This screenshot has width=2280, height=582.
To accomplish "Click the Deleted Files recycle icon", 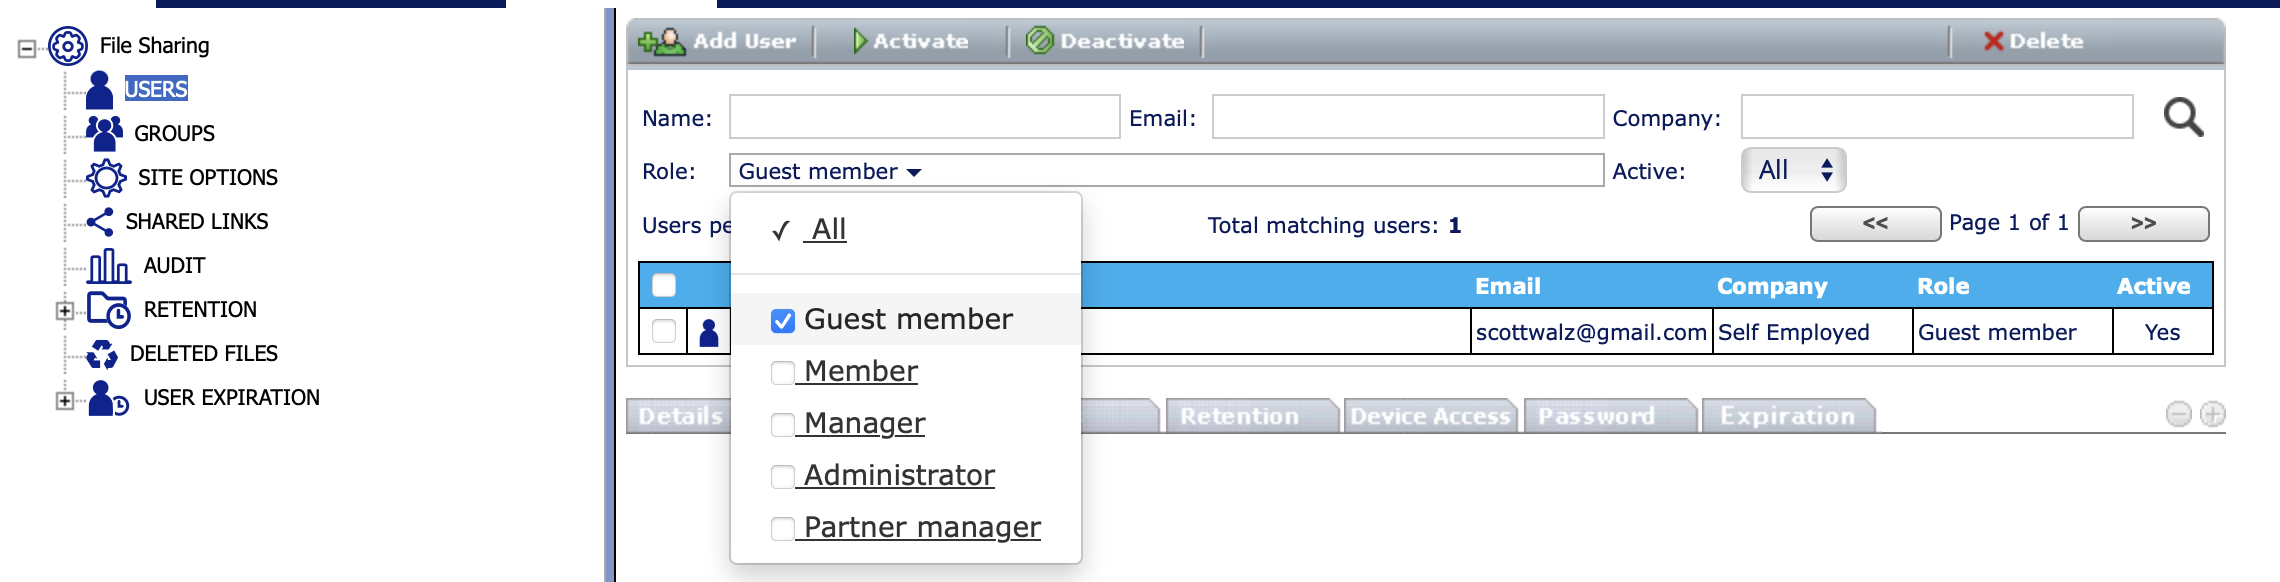I will pyautogui.click(x=101, y=354).
